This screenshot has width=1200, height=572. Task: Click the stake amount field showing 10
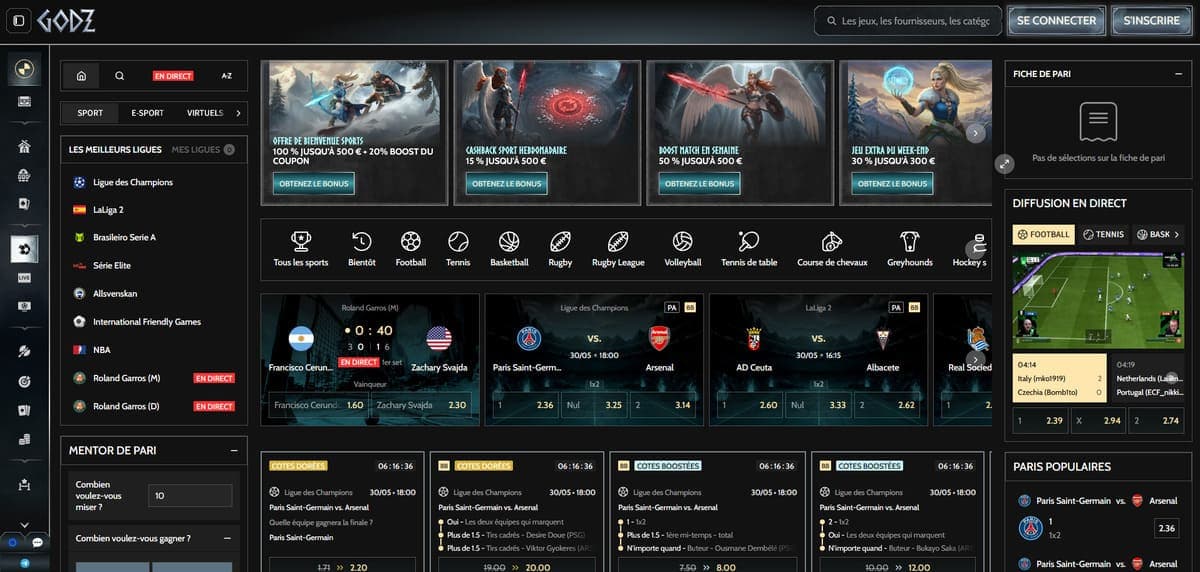[190, 495]
